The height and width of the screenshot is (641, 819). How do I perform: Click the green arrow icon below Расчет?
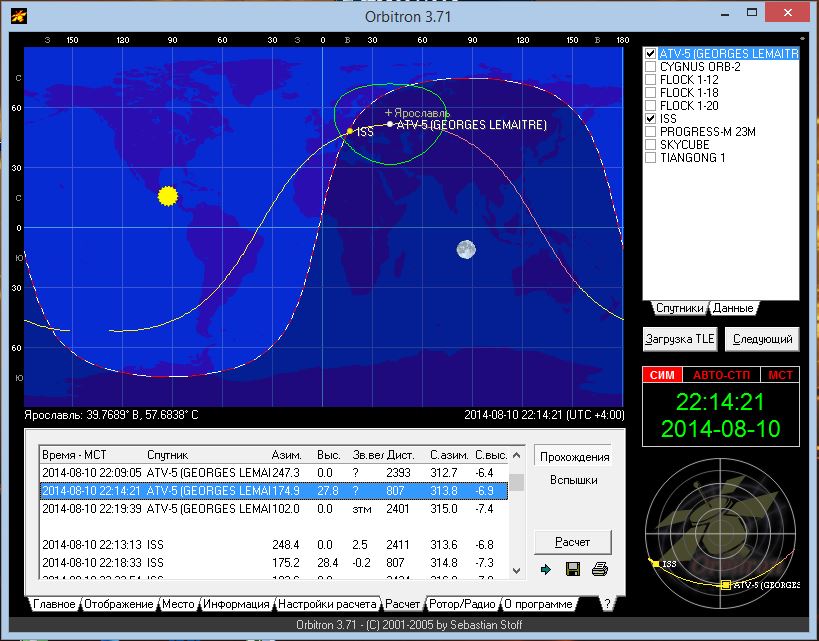pyautogui.click(x=546, y=569)
